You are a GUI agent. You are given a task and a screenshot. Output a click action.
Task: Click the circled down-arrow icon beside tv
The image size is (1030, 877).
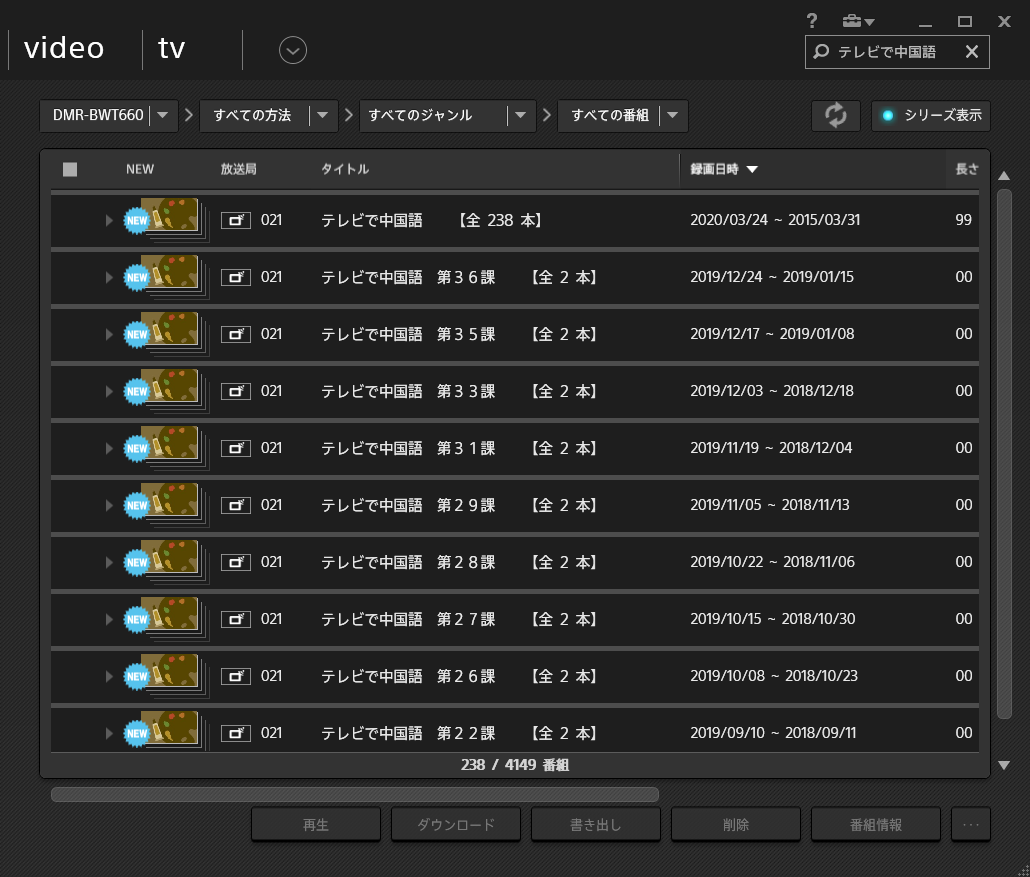point(293,49)
